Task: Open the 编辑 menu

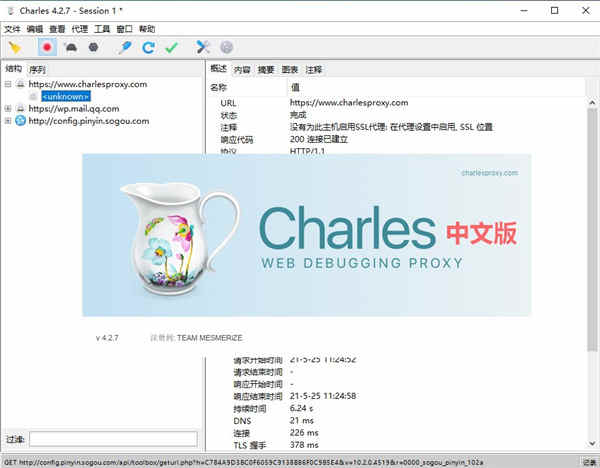Action: [x=35, y=29]
